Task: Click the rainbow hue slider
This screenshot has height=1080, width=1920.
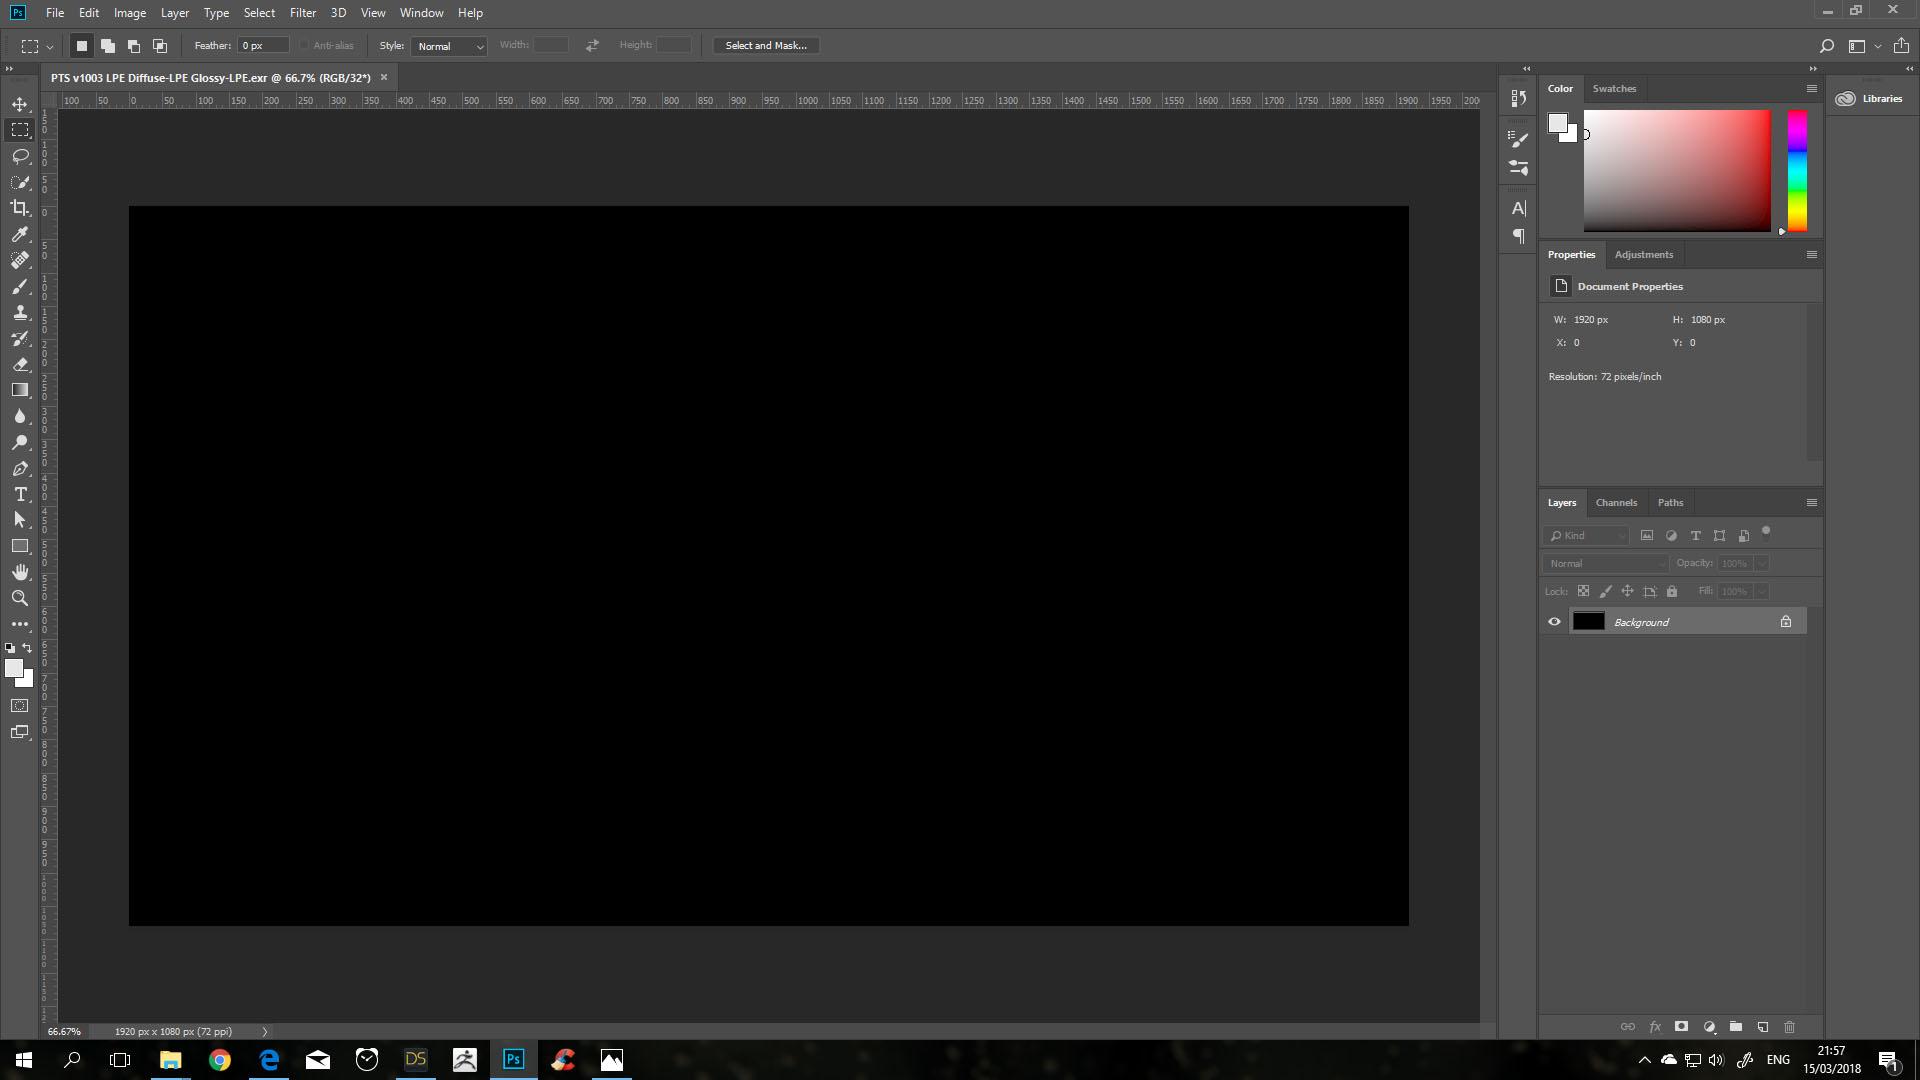Action: click(1797, 170)
